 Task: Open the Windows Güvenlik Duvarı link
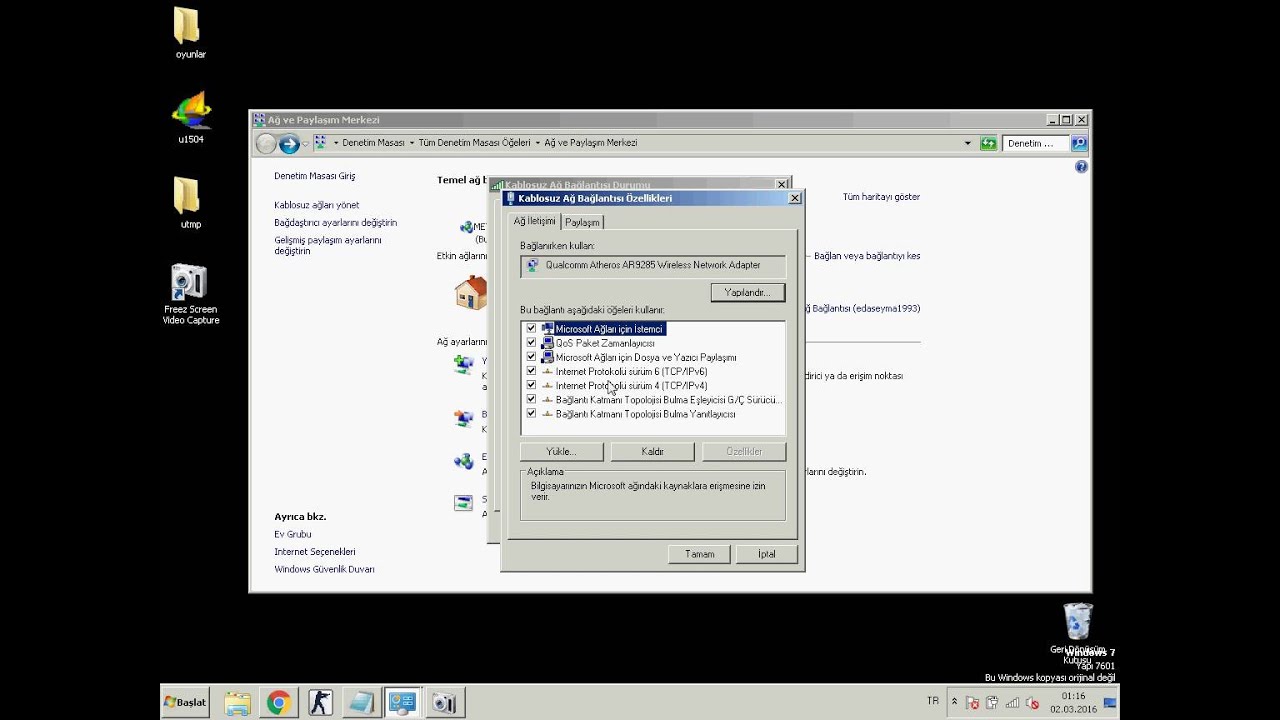point(325,569)
